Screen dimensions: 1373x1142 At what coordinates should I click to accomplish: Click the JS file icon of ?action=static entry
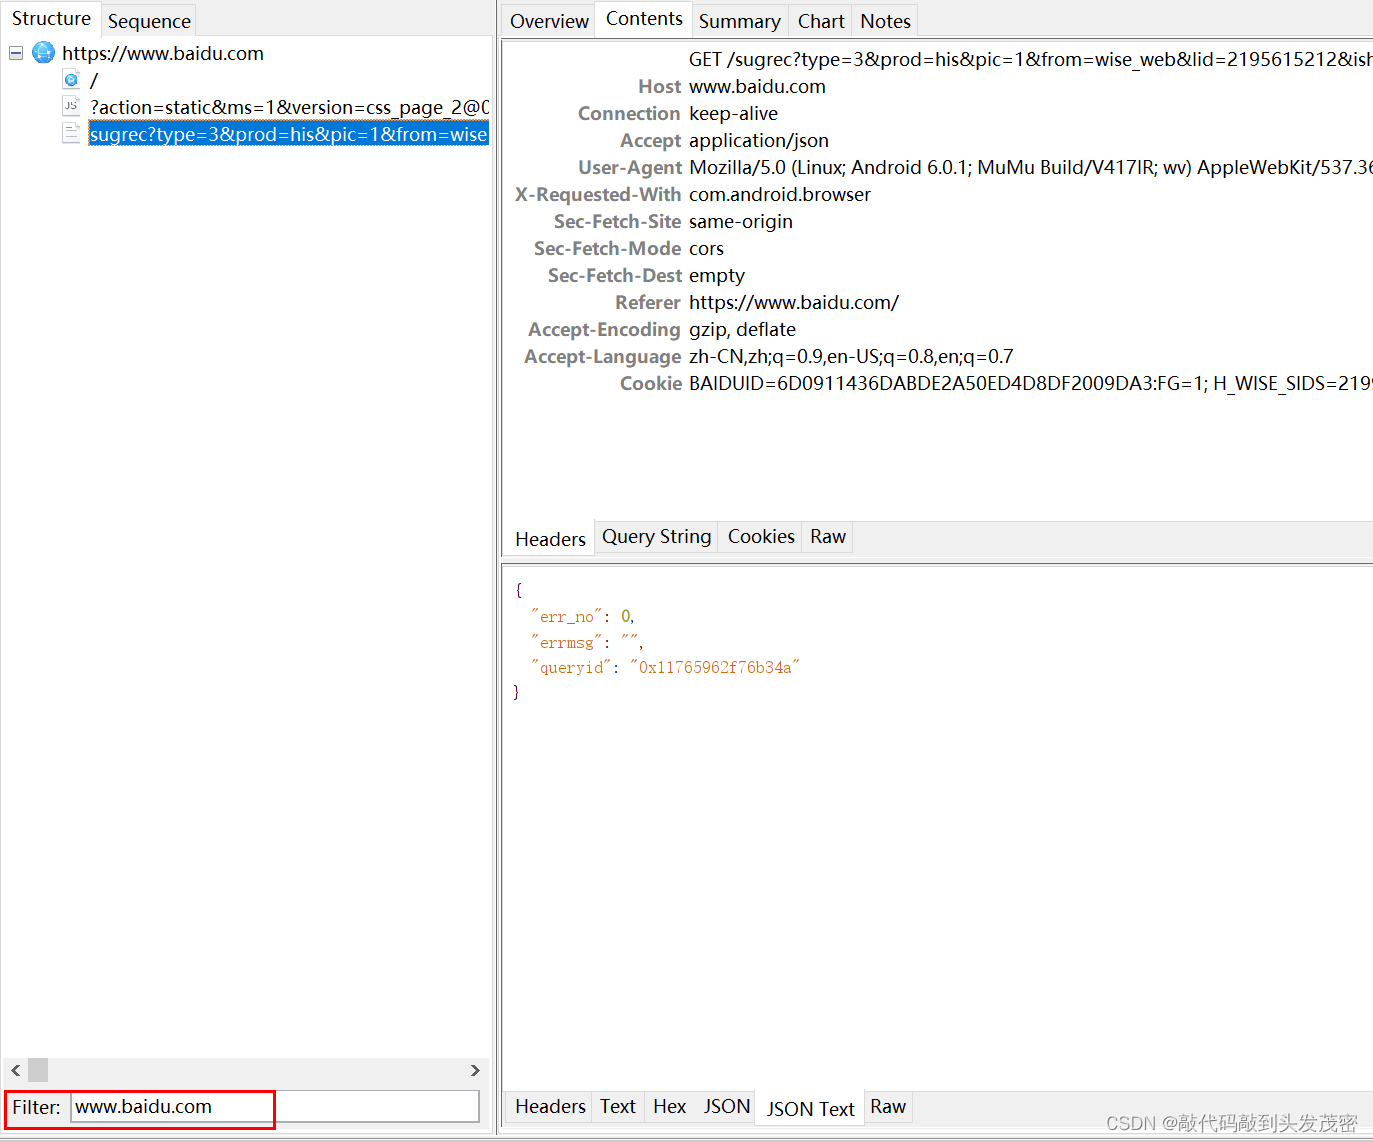(x=71, y=106)
